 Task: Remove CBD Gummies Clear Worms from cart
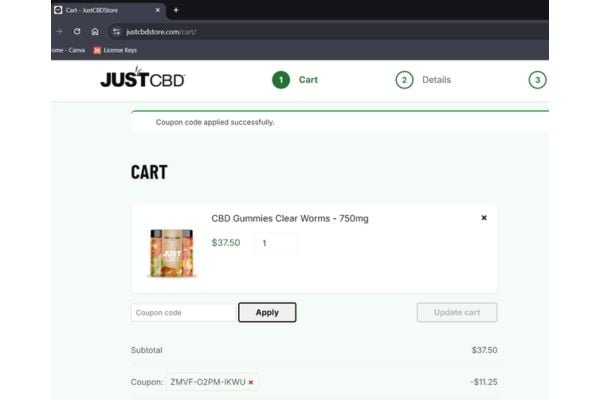coord(484,218)
